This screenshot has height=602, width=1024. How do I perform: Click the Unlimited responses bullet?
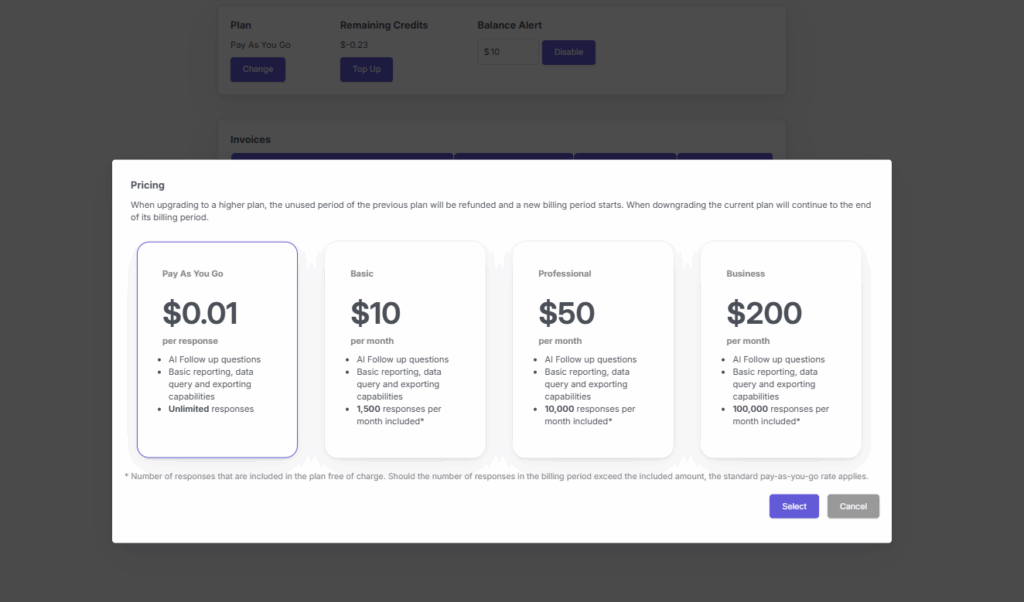coord(211,409)
